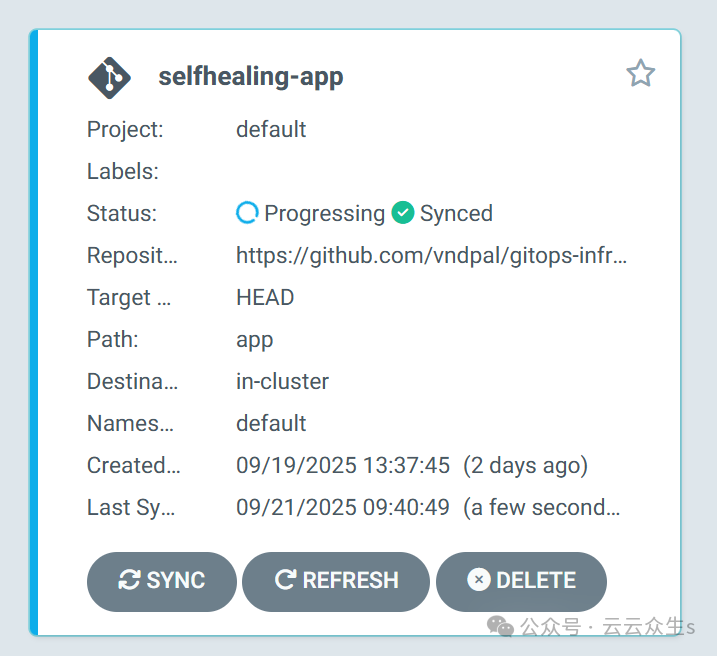Screen dimensions: 717x656
Task: Click the circular arrows icon in SYNC
Action: click(129, 581)
